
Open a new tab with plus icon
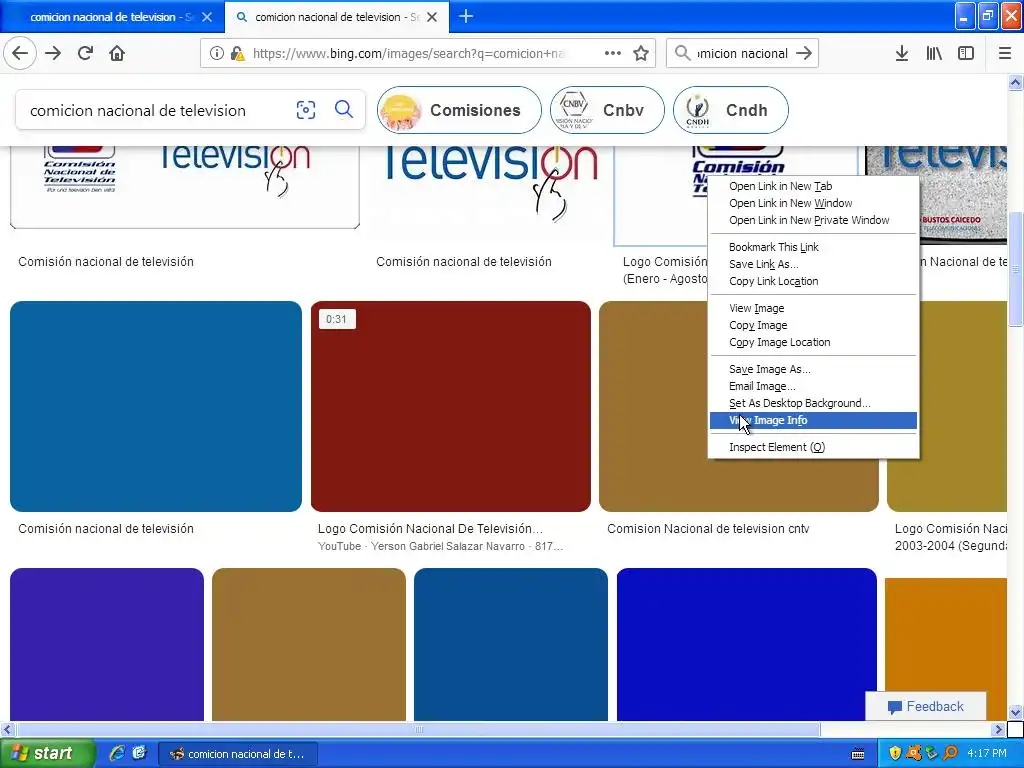(466, 16)
